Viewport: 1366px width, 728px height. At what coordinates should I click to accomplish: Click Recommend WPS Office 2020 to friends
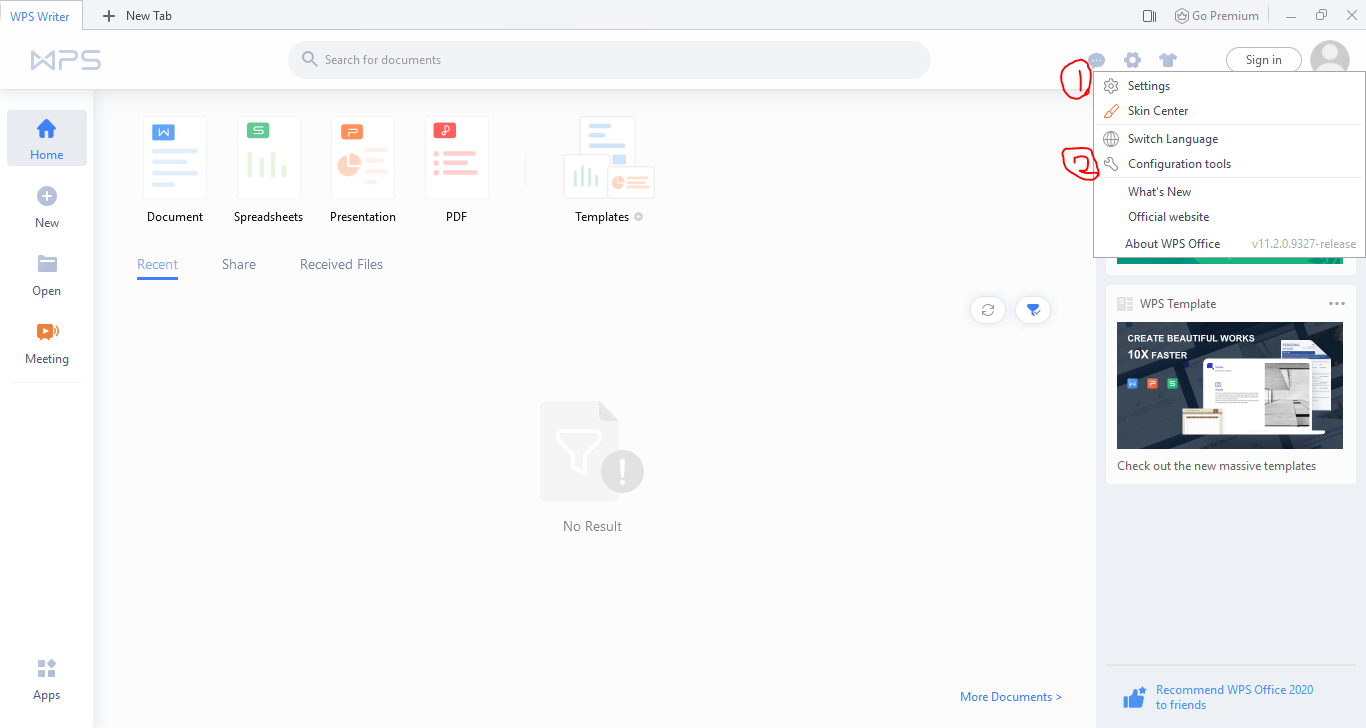tap(1234, 697)
